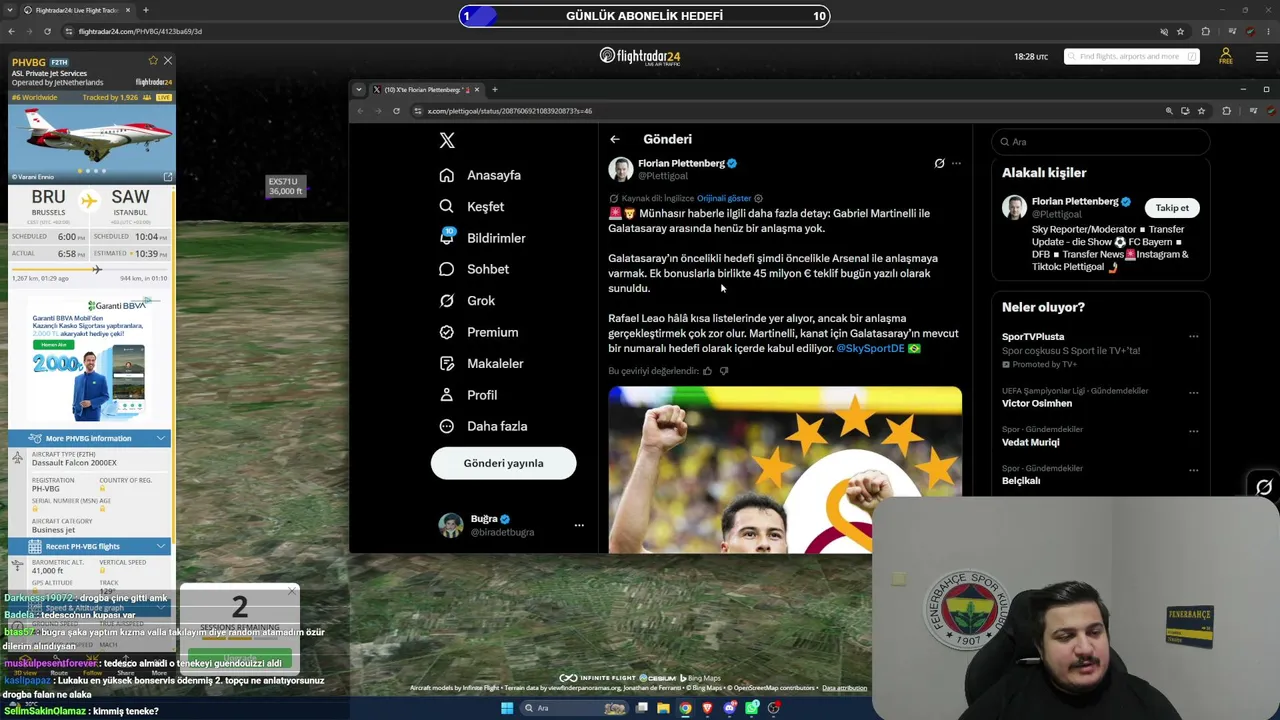The image size is (1280, 720).
Task: Select the first dot of aircraft photo carousel
Action: (81, 170)
